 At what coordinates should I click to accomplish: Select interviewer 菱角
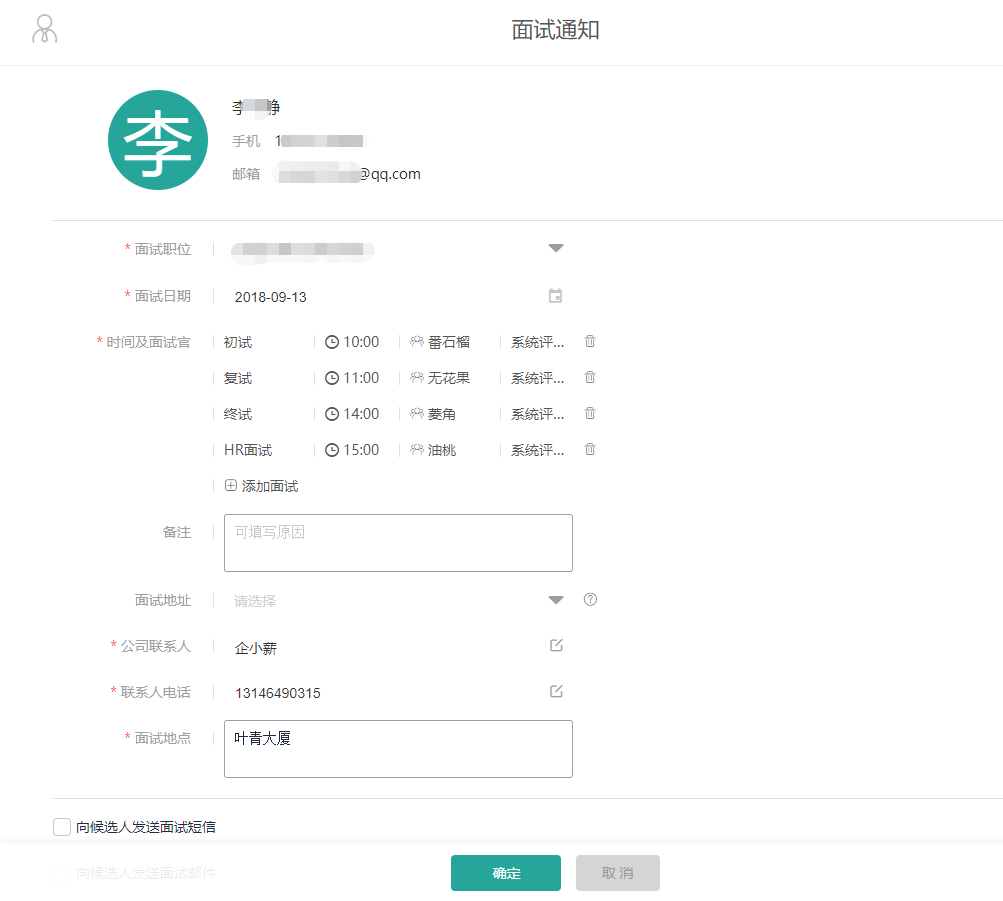tap(442, 414)
